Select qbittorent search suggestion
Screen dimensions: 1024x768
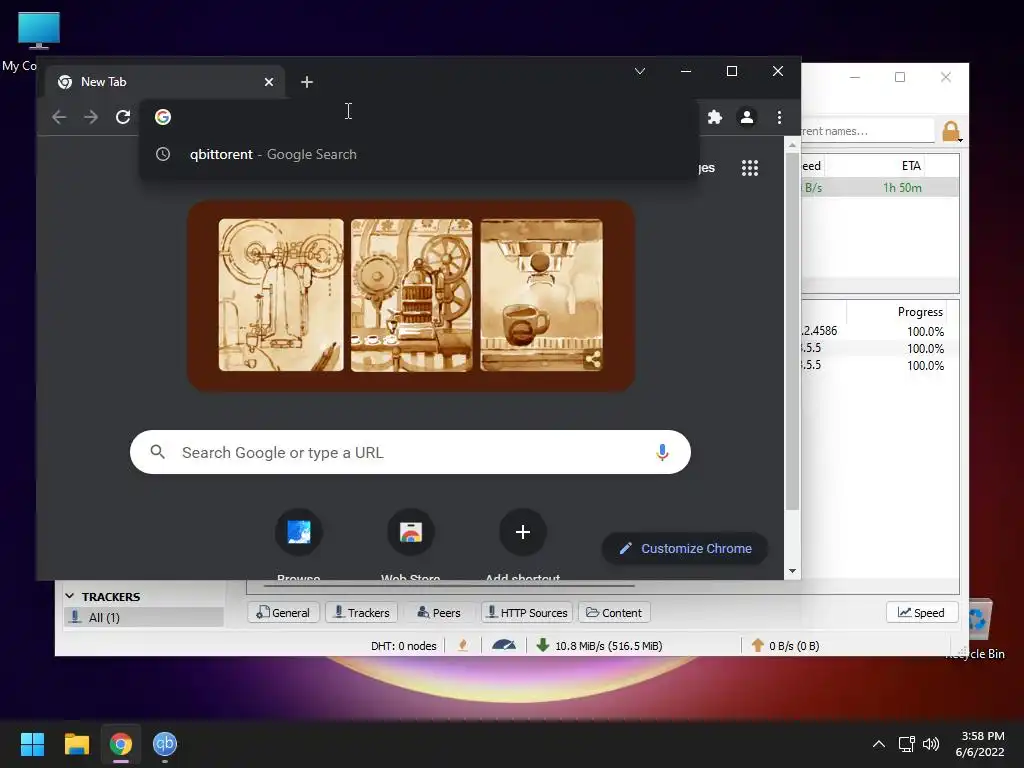point(418,154)
